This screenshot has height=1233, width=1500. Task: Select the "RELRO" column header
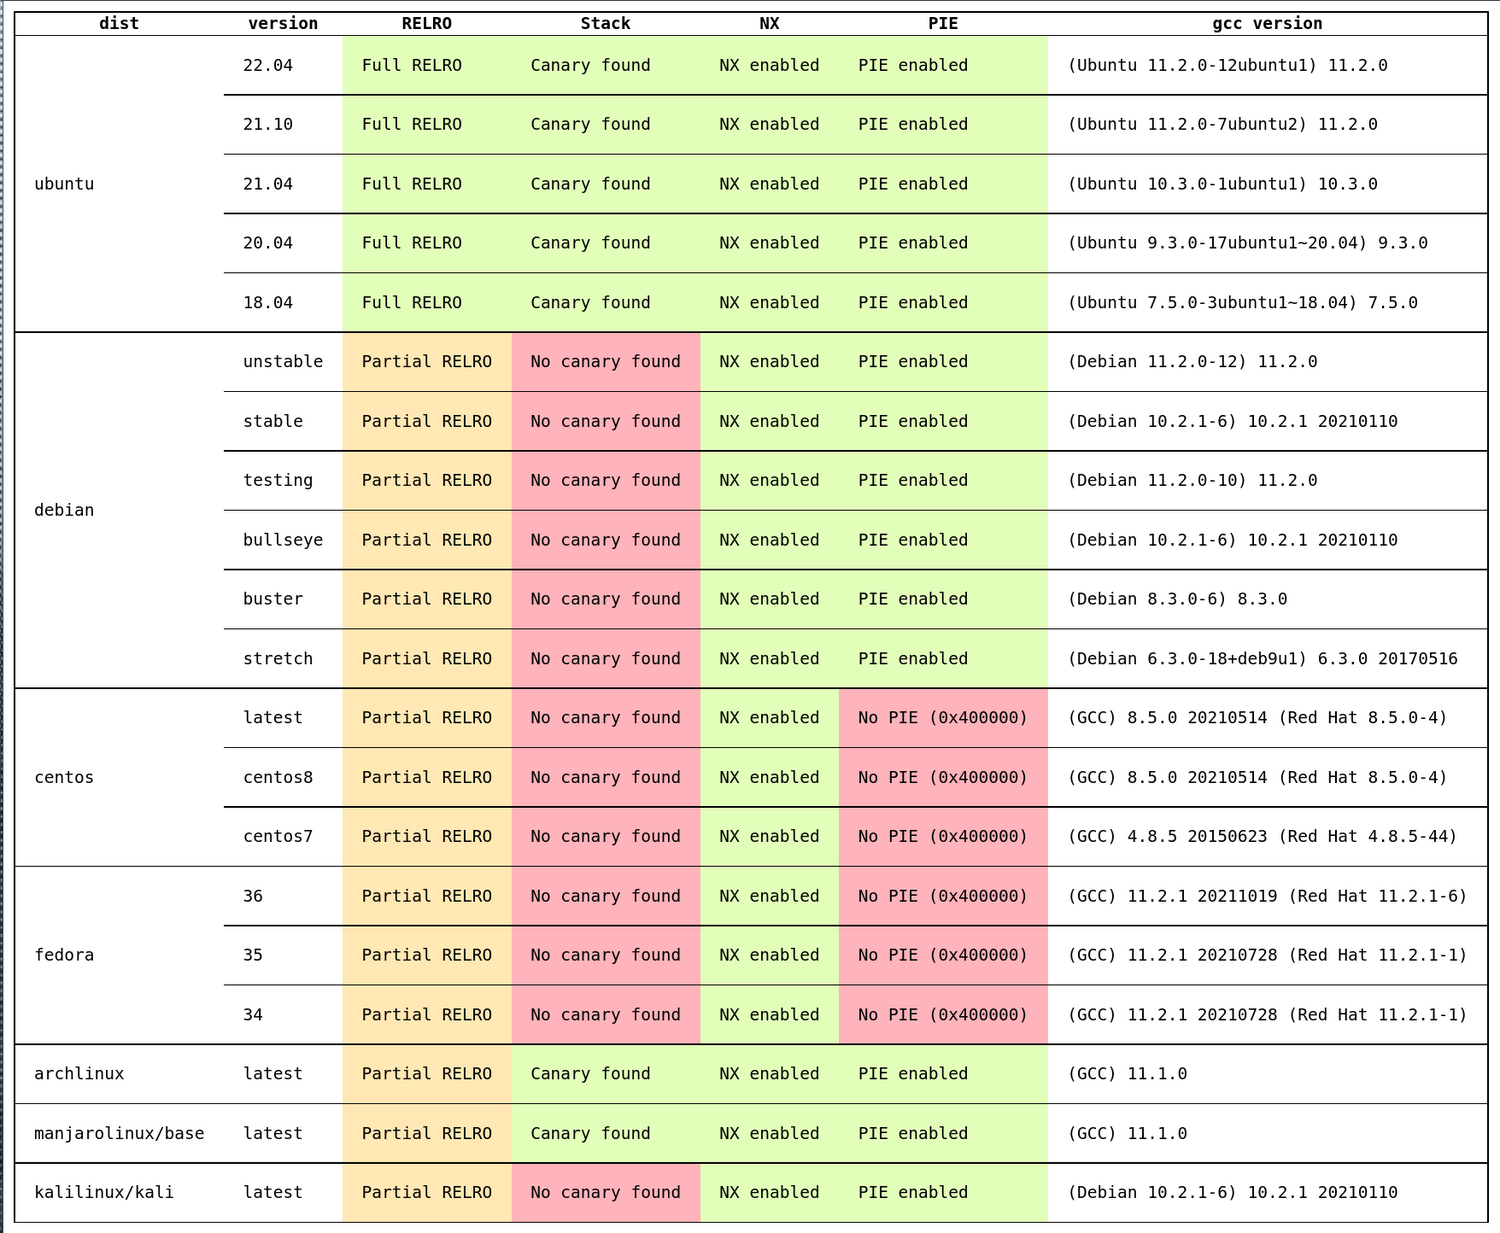pyautogui.click(x=427, y=23)
